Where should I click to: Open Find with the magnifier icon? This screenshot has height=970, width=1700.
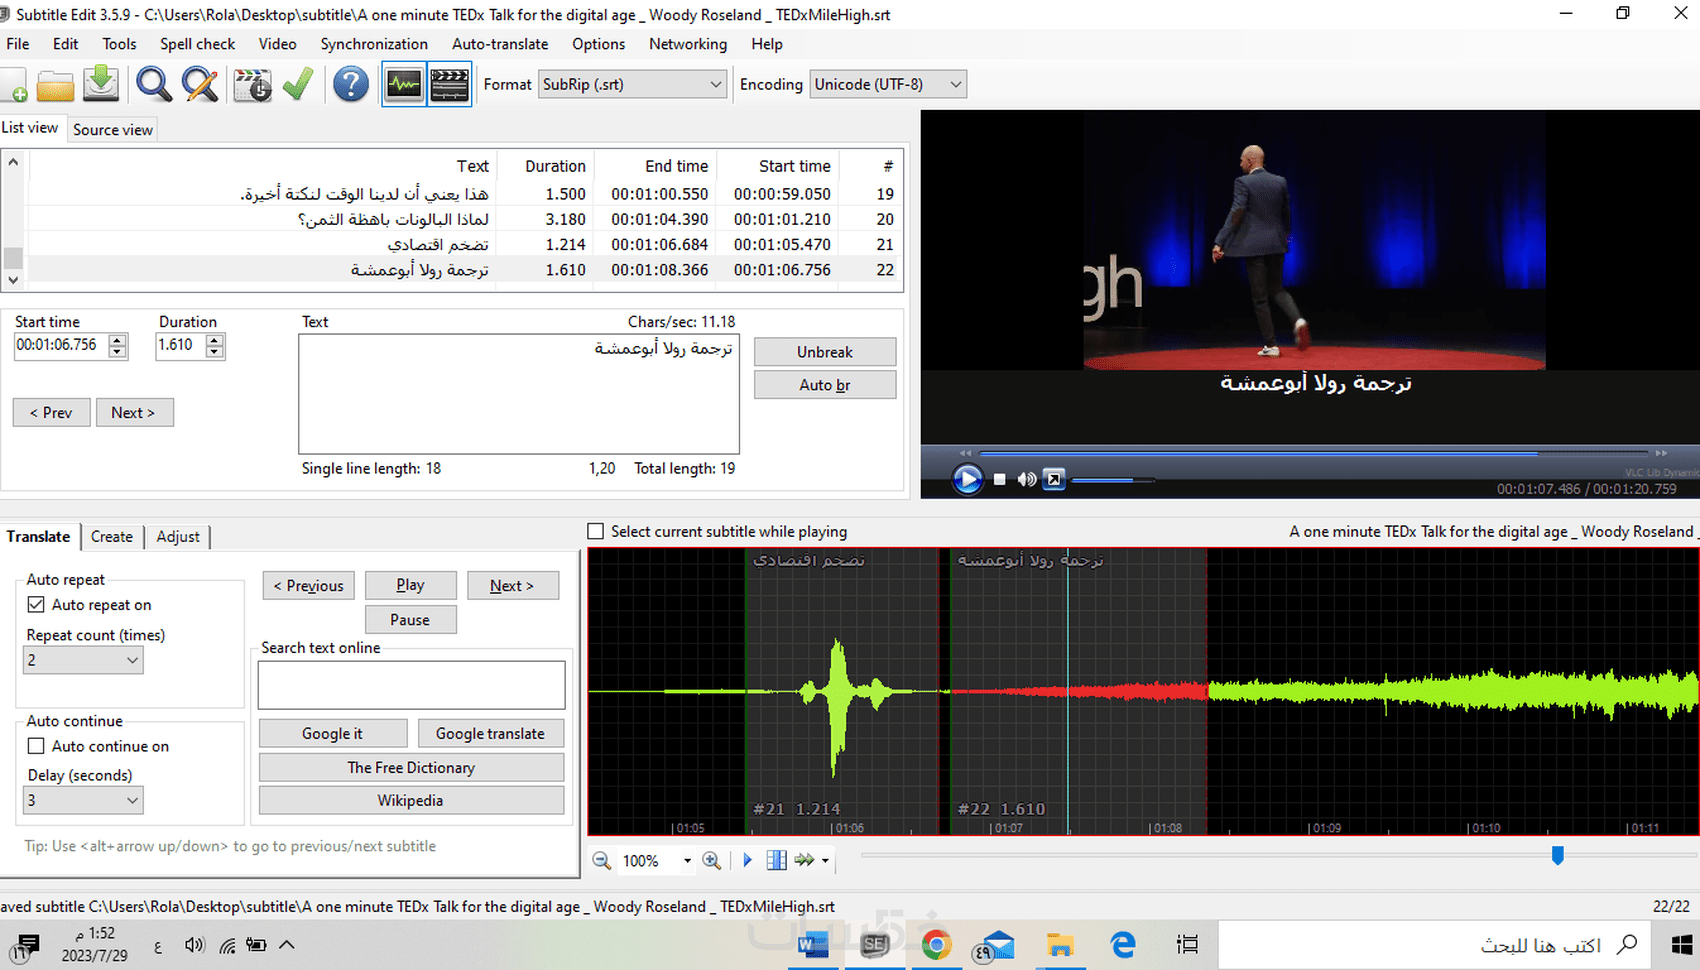coord(154,85)
